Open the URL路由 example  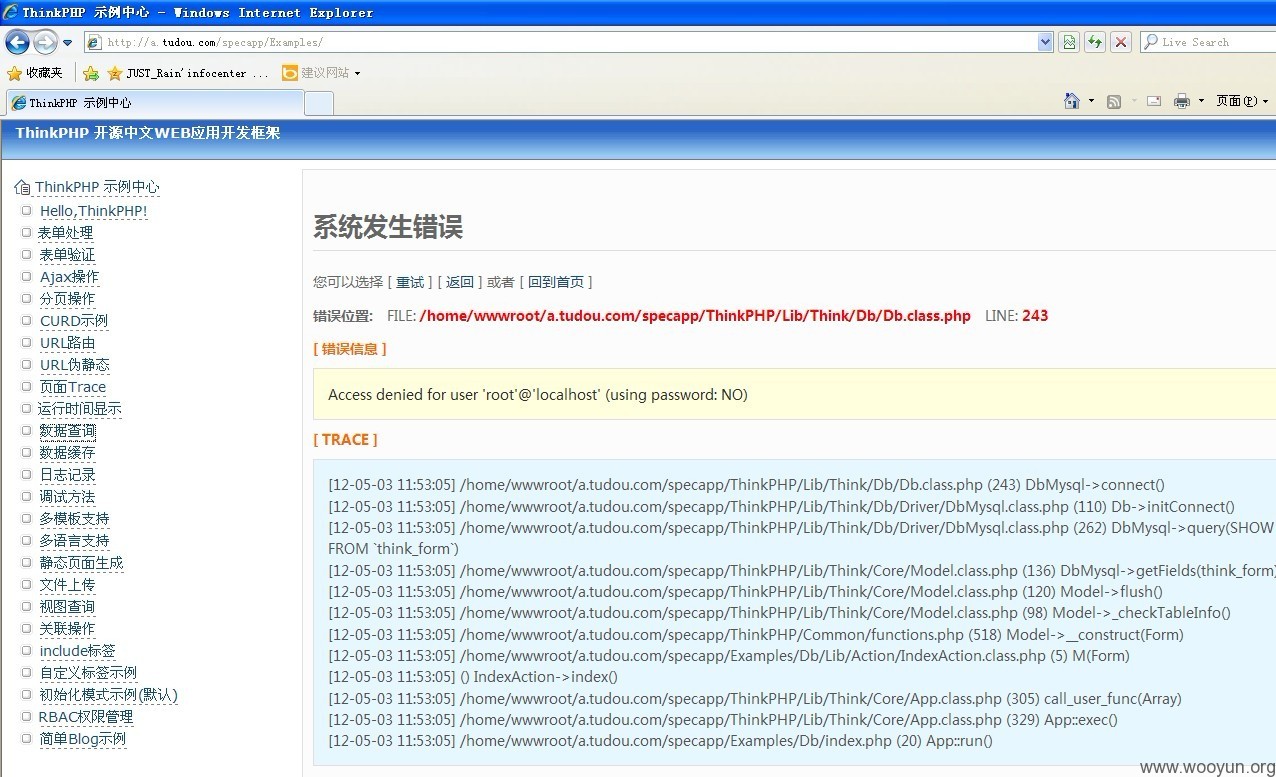(67, 343)
